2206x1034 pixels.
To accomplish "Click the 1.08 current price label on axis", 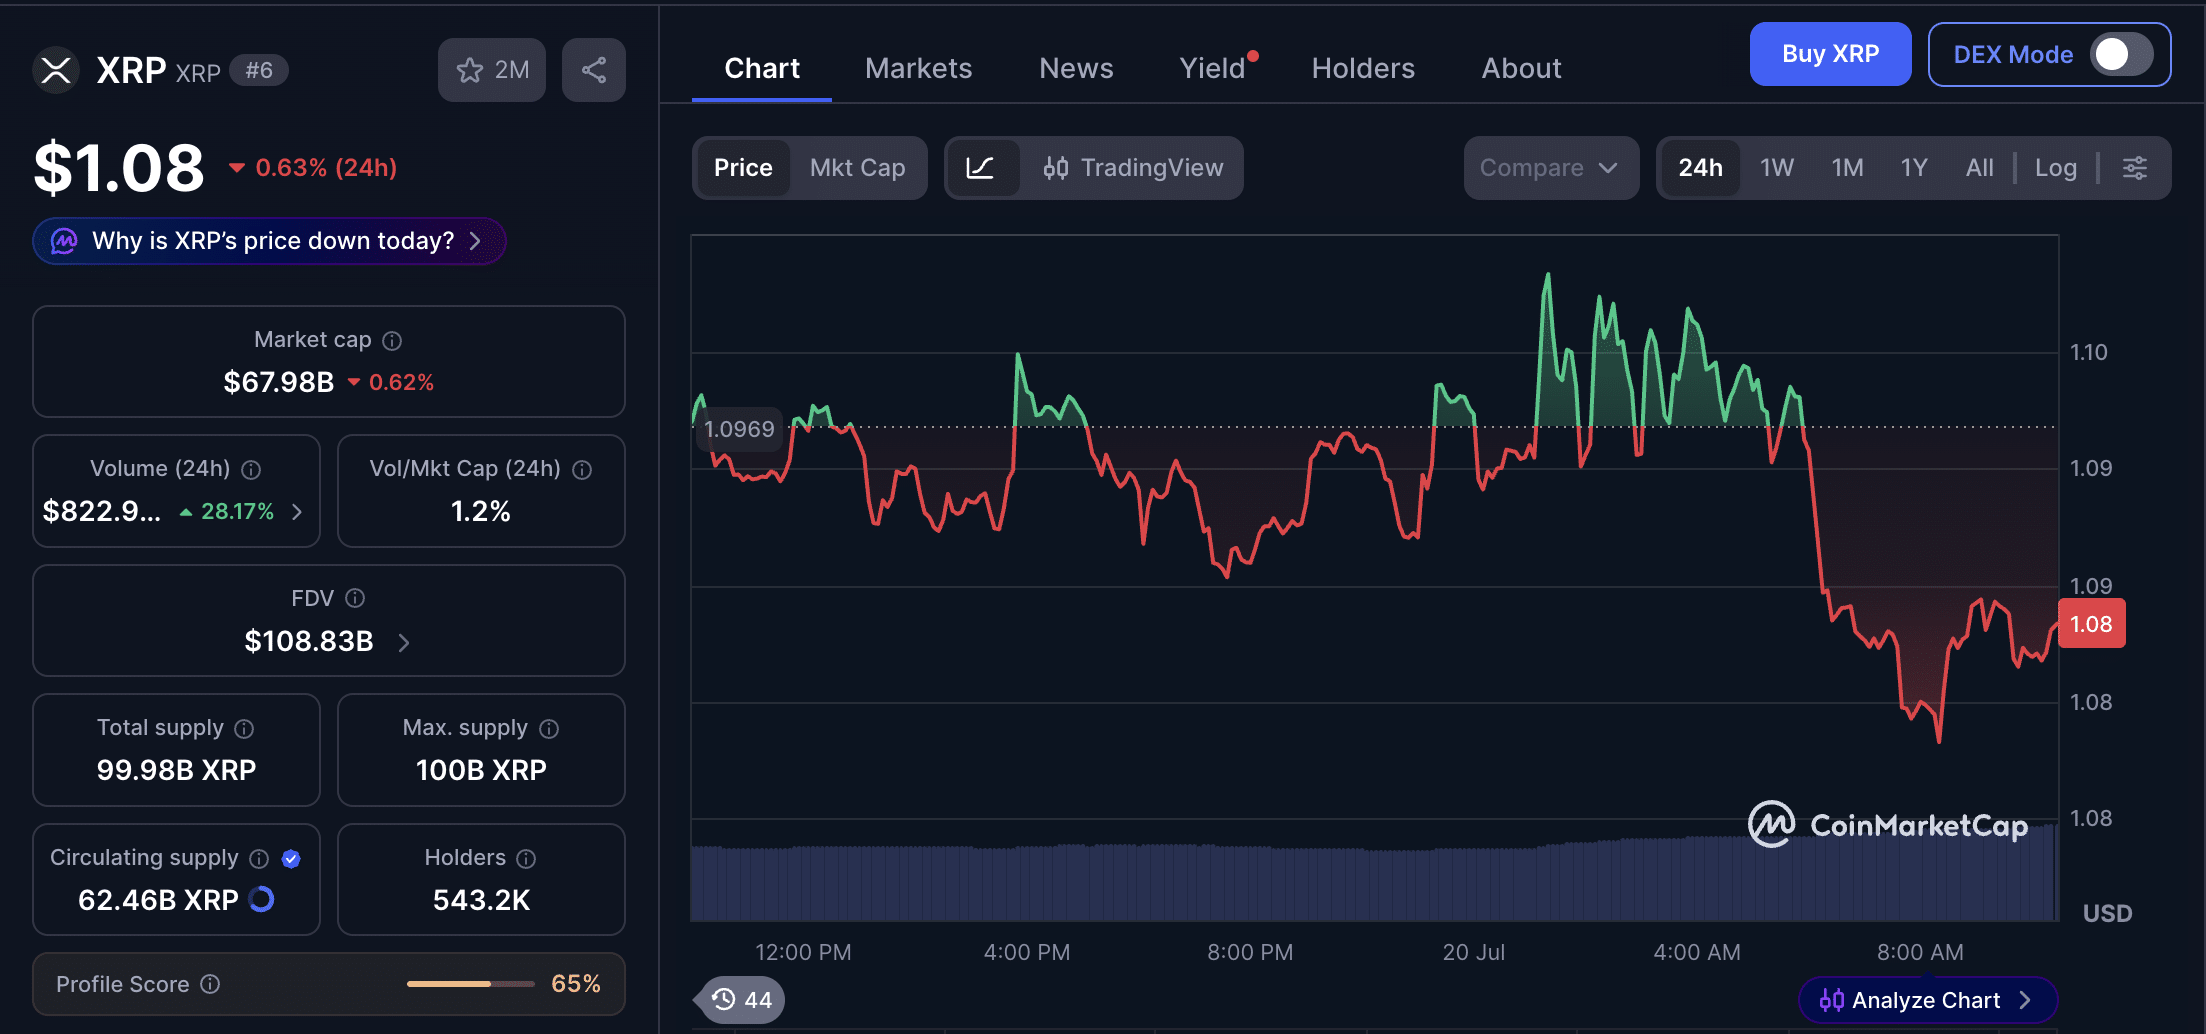I will 2091,624.
